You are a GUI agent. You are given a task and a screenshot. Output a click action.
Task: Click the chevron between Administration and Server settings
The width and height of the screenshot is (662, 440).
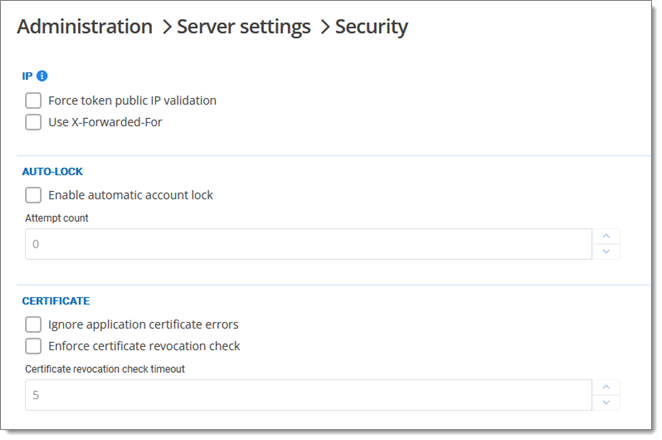(x=165, y=28)
